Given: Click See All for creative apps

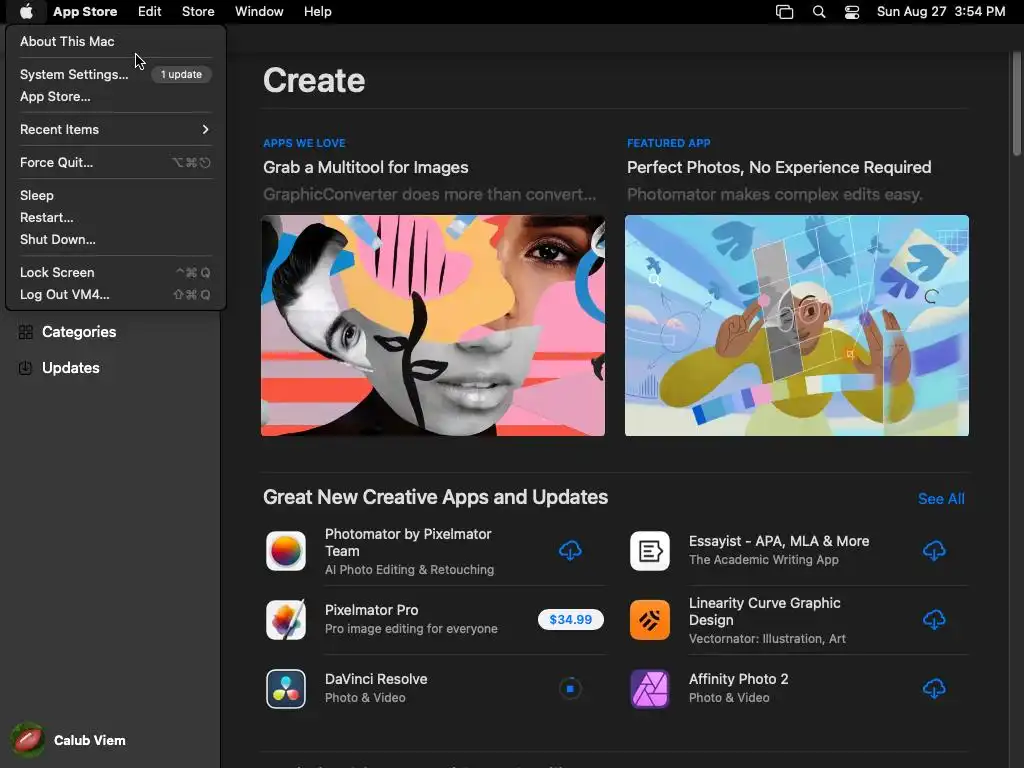Looking at the screenshot, I should (x=941, y=499).
